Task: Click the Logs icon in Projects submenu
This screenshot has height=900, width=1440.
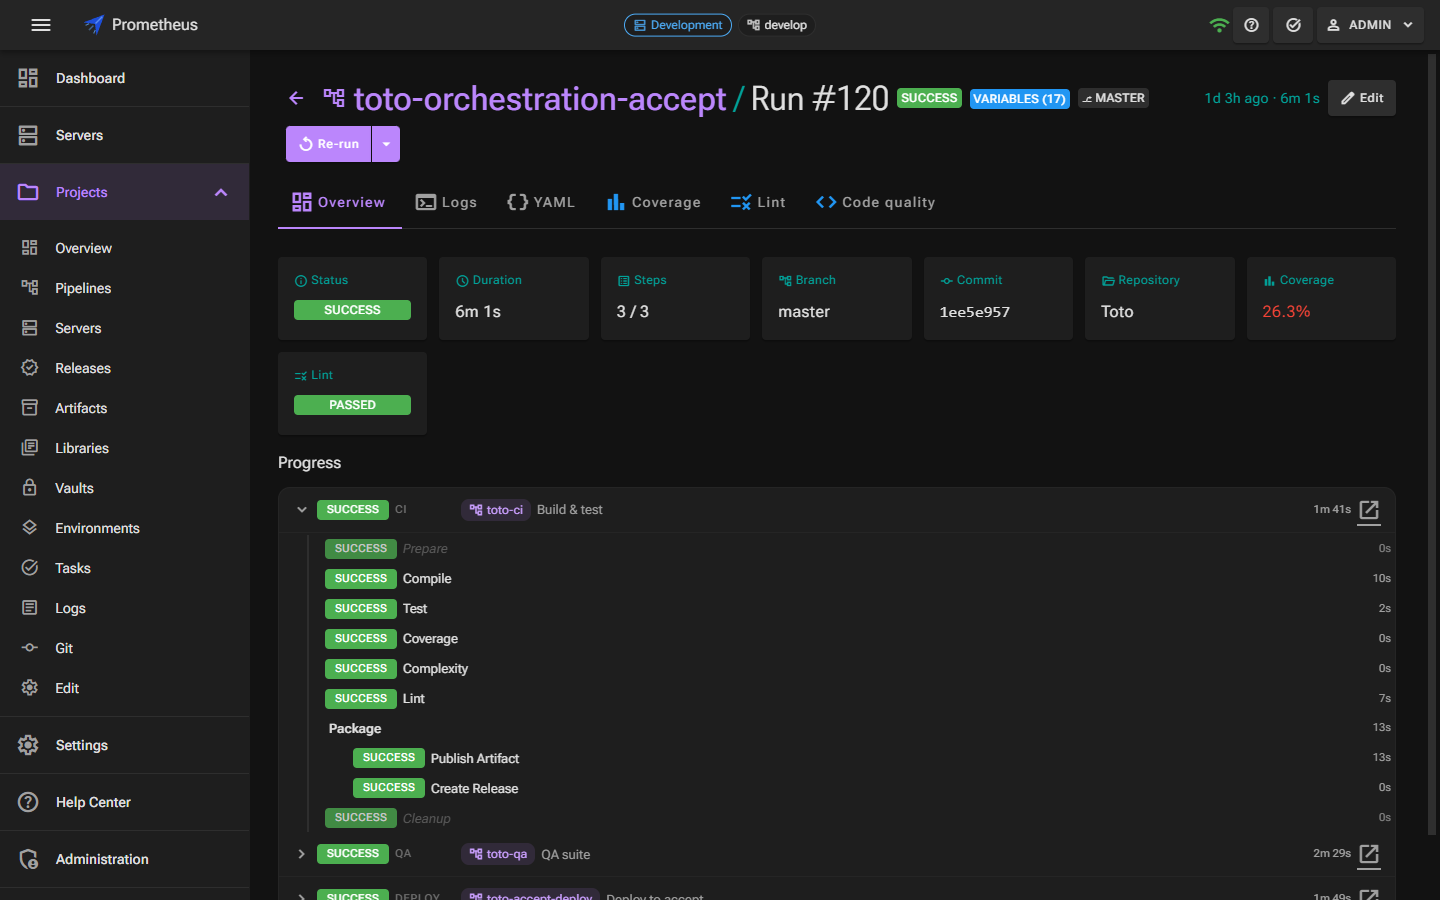Action: click(x=30, y=608)
